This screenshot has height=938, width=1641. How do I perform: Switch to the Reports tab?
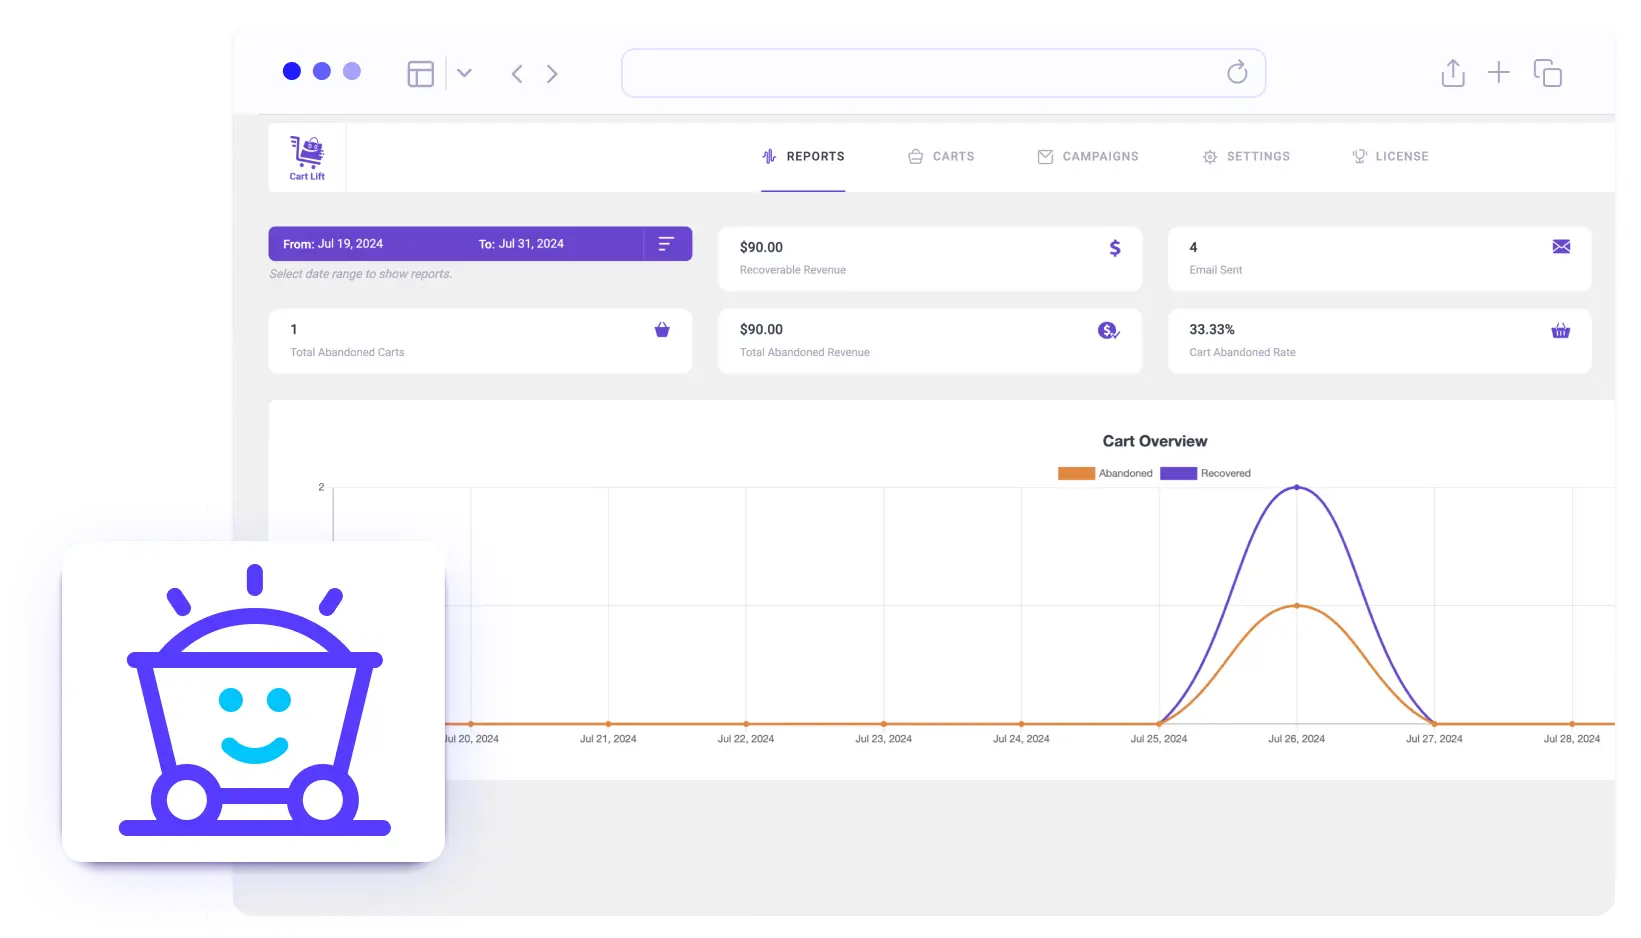803,156
